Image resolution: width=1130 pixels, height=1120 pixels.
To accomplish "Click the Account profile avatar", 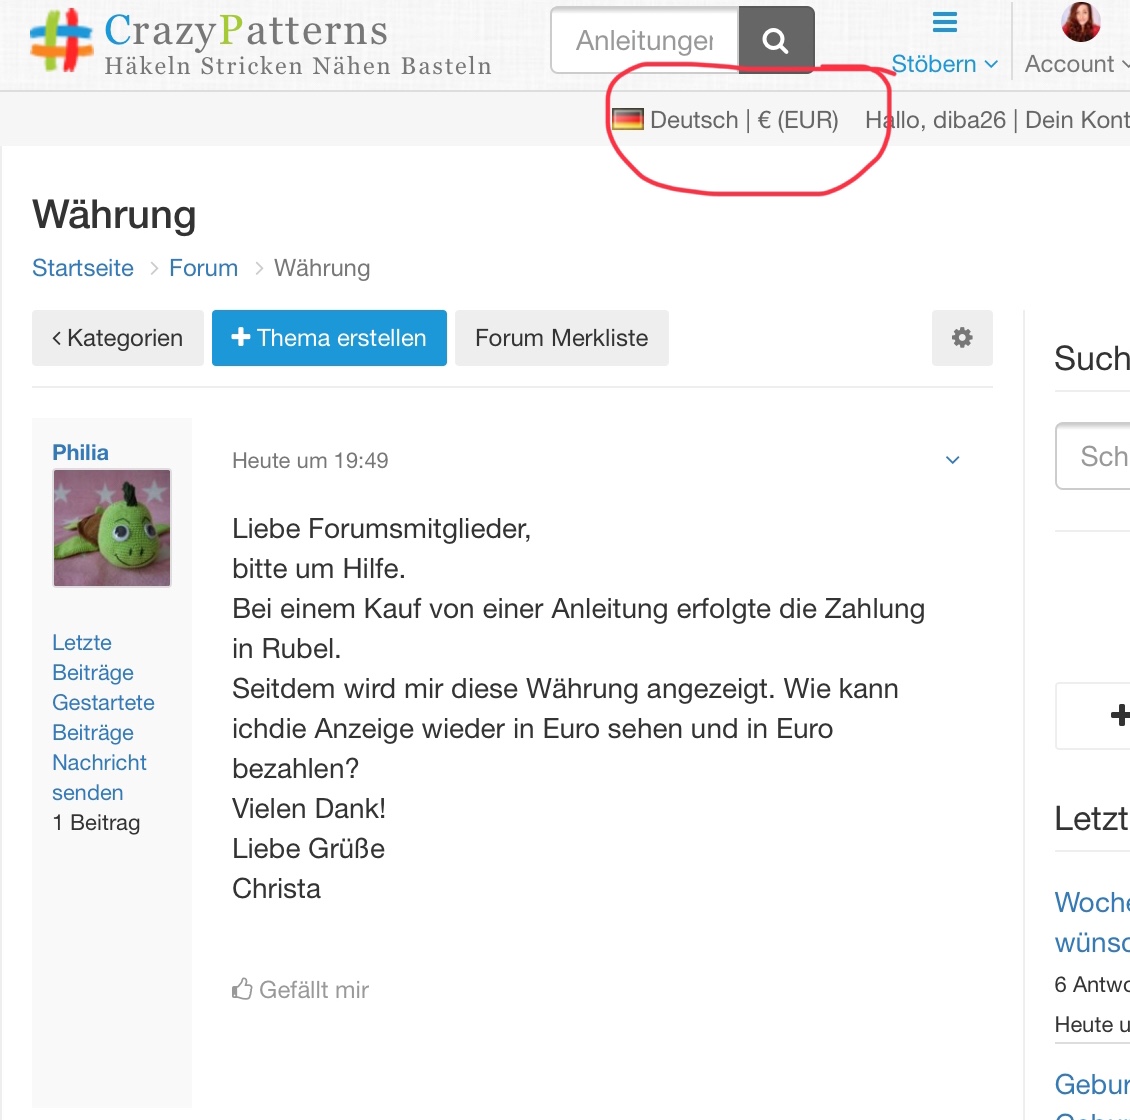I will coord(1080,22).
